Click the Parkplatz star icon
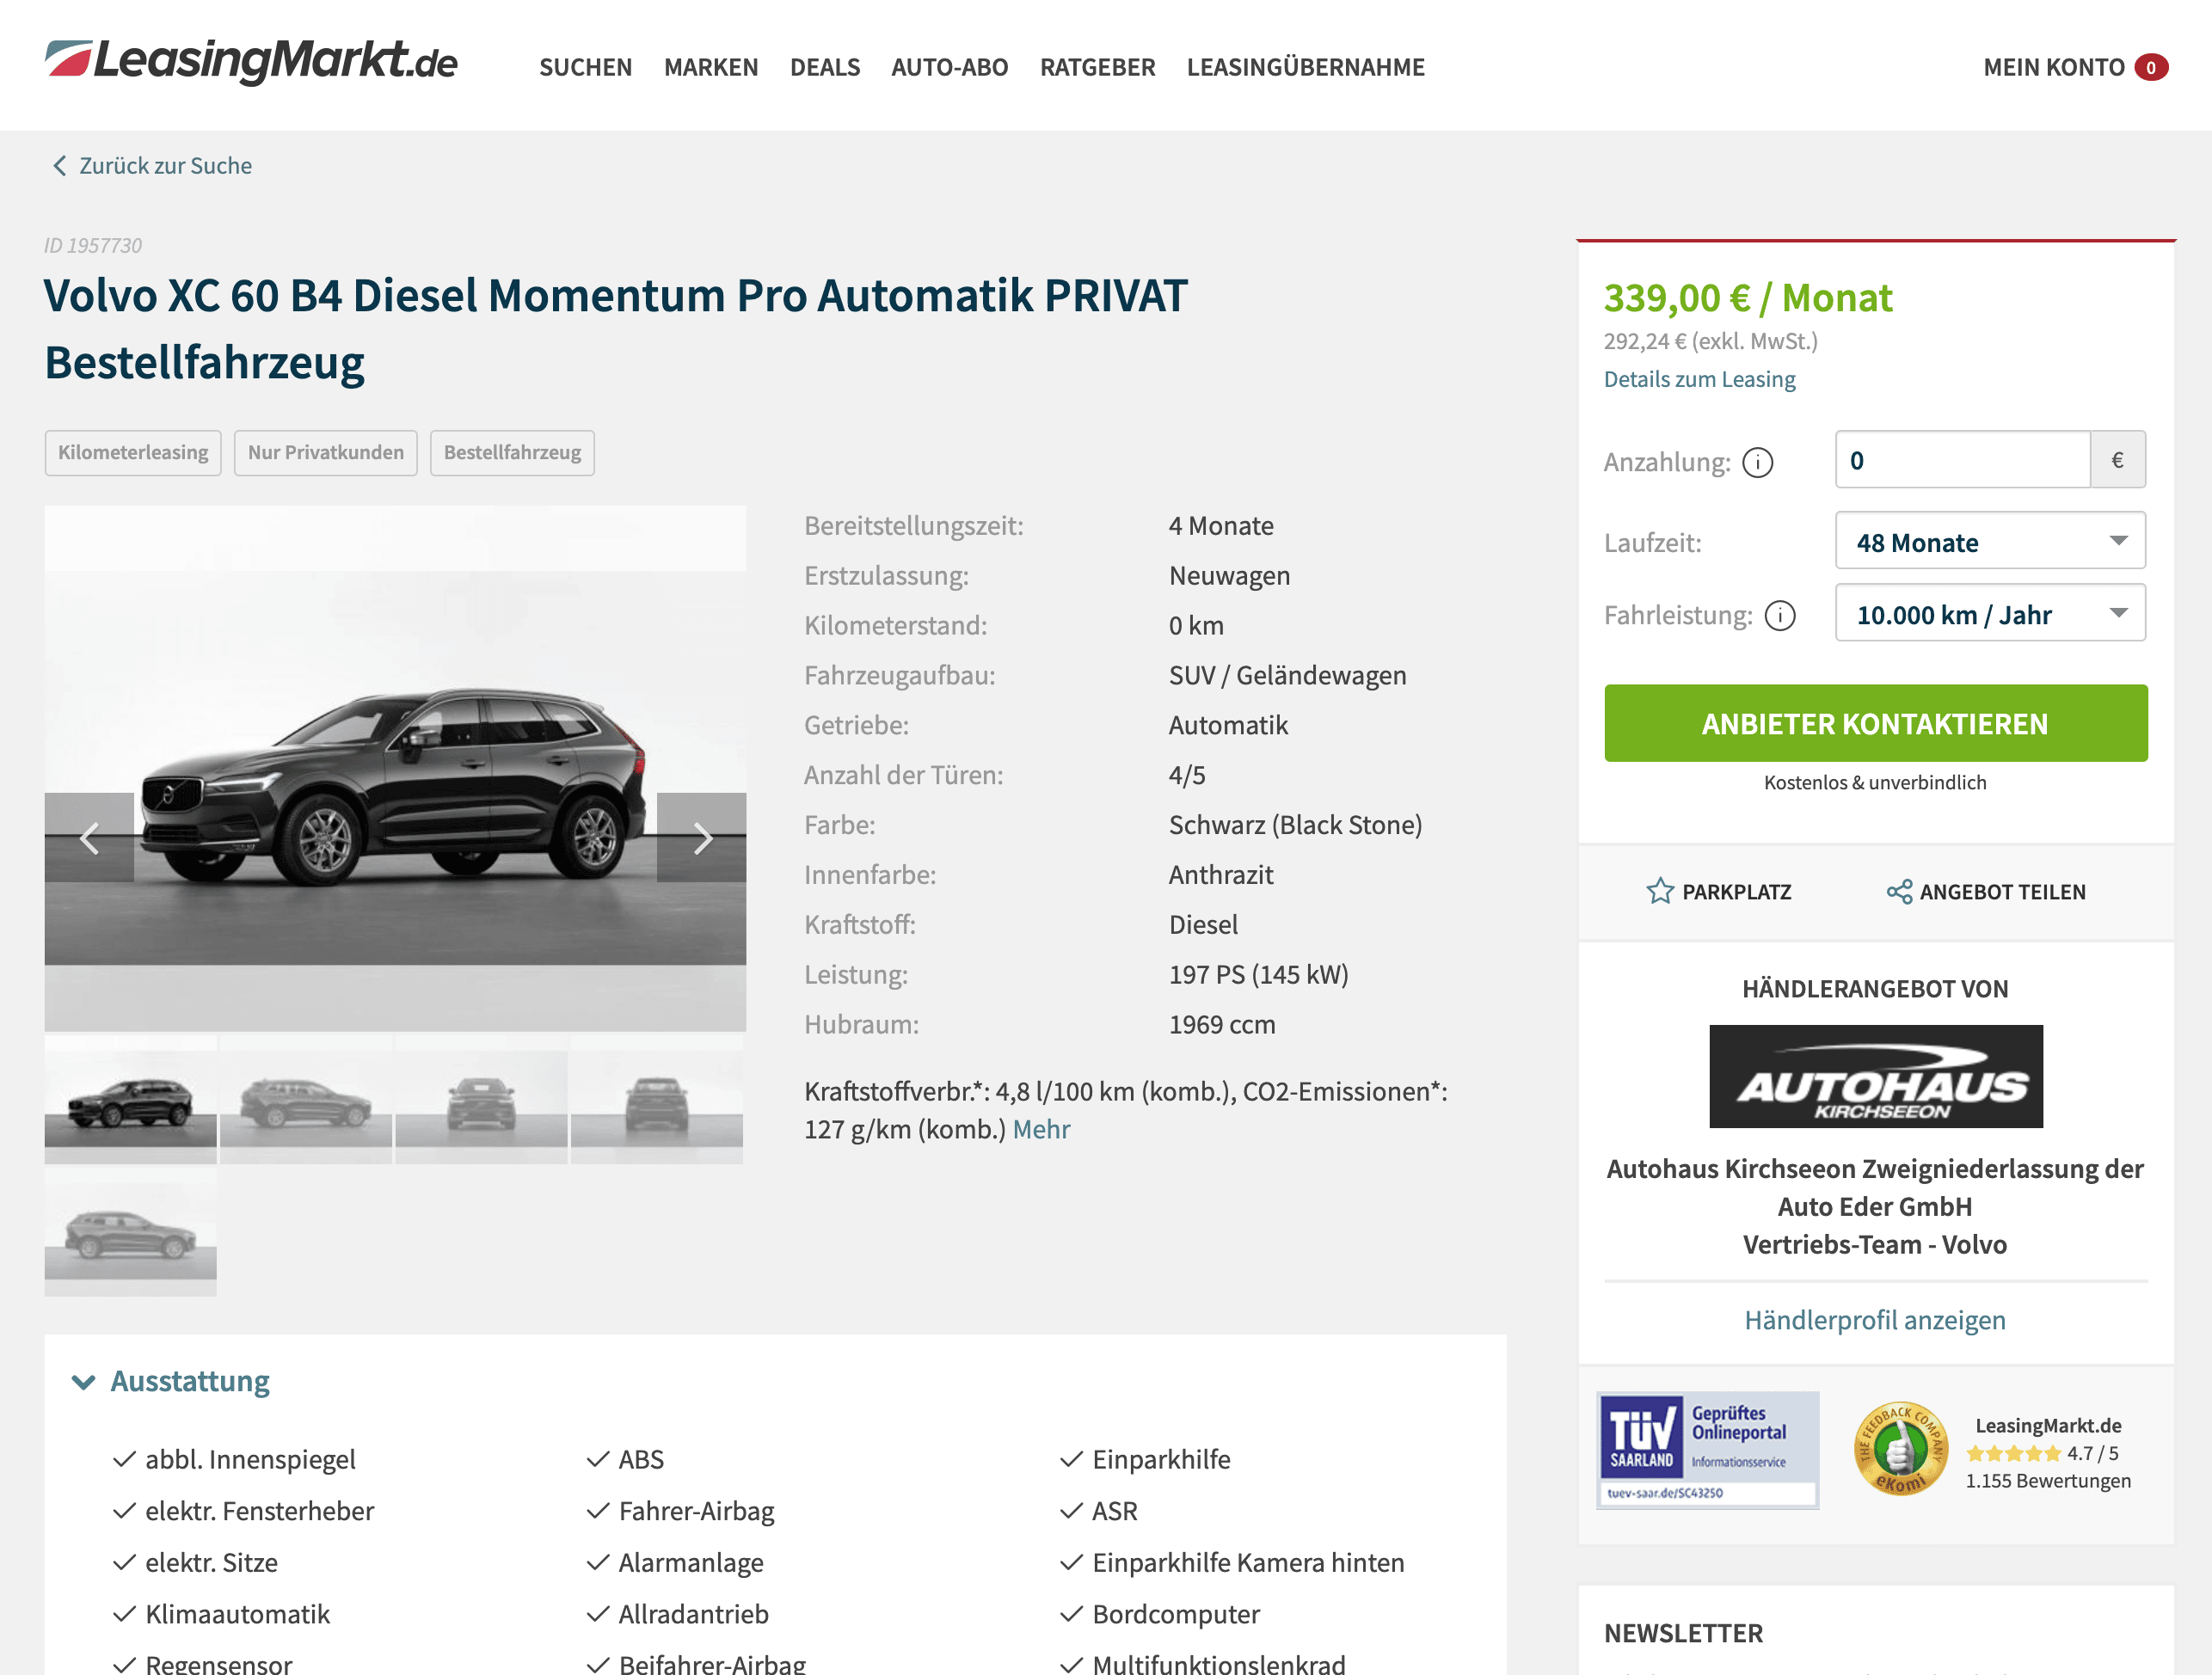2212x1675 pixels. pyautogui.click(x=1660, y=891)
